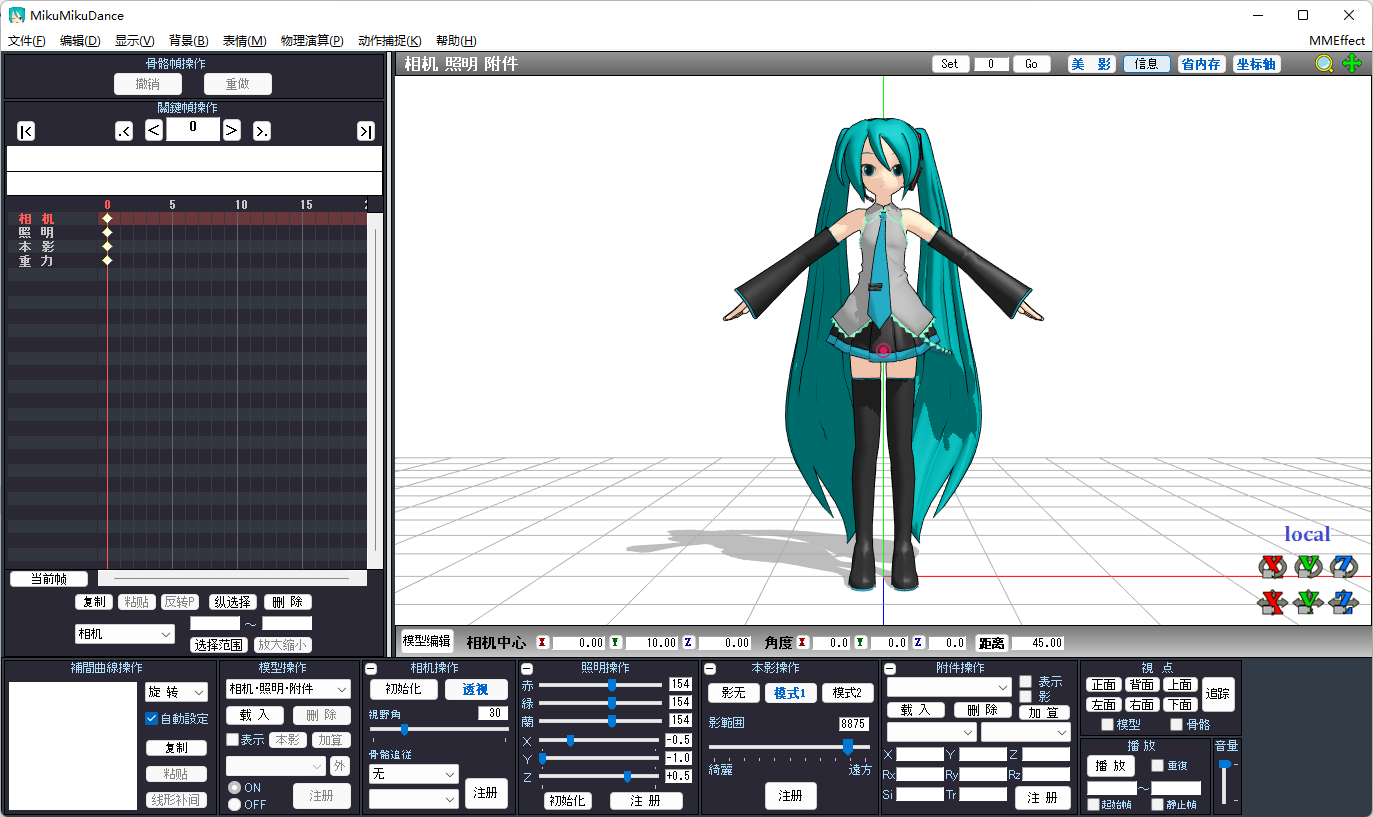
Task: Toggle the 自動設定 checkbox
Action: coord(152,719)
